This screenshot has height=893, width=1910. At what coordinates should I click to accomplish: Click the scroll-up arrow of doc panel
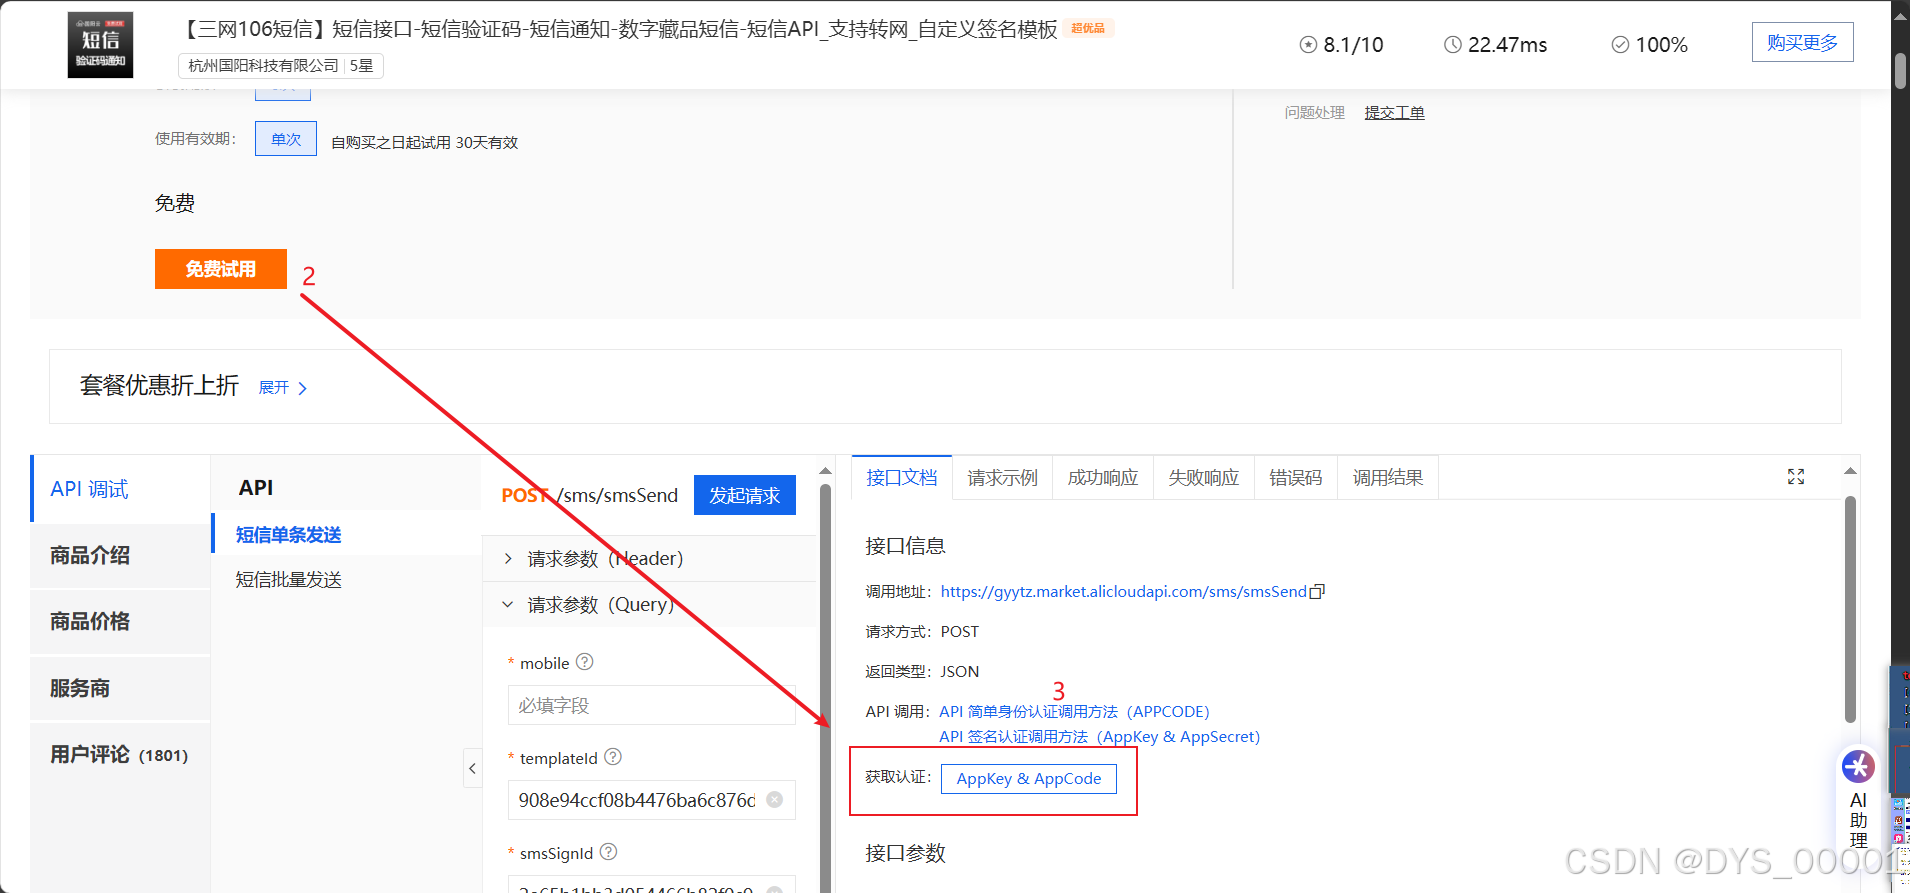(x=1850, y=470)
